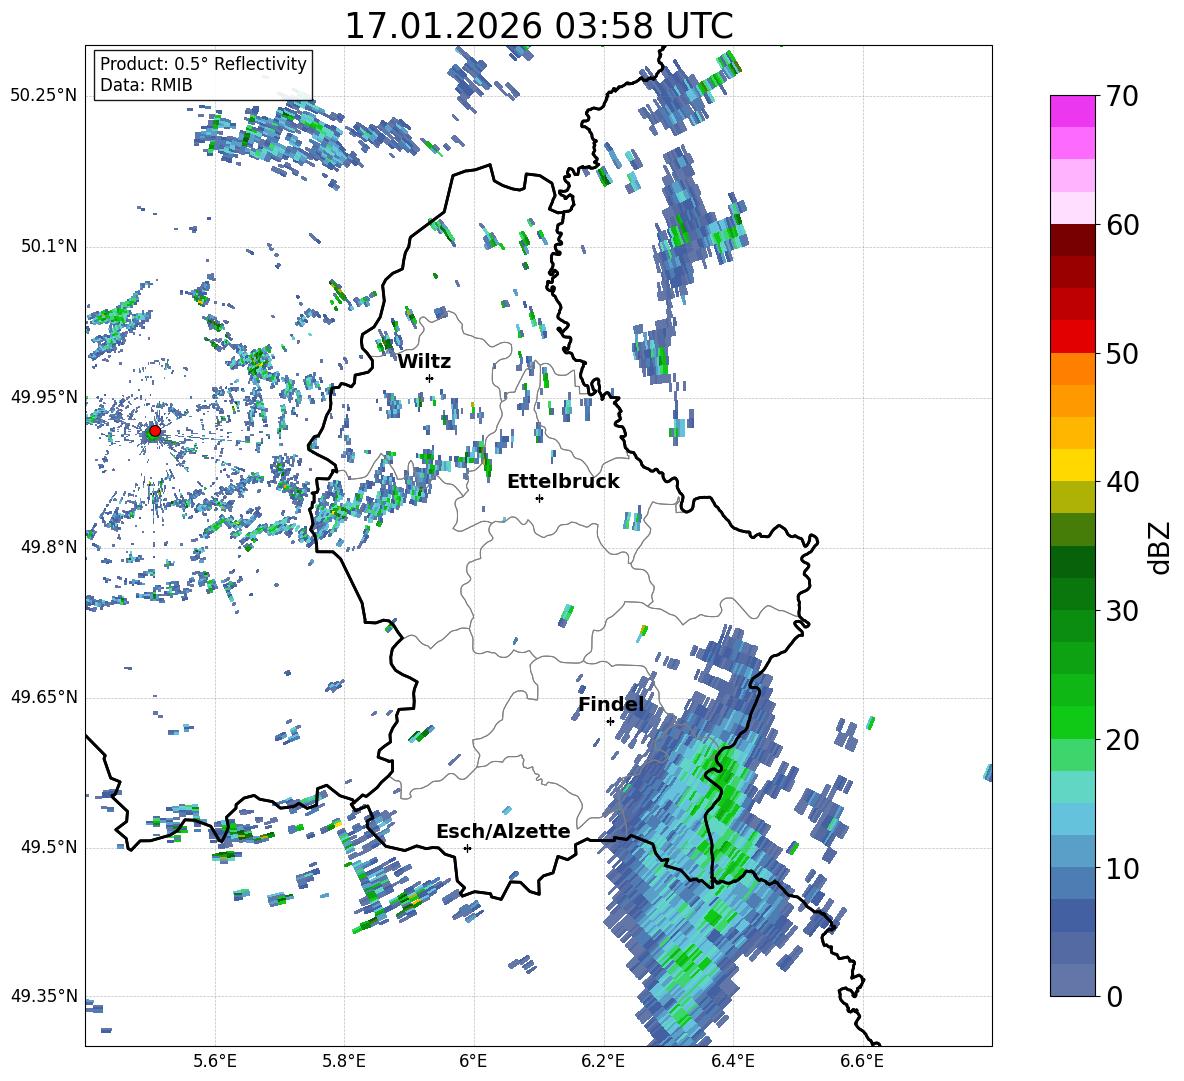Select the Ettelbruck city label
The image size is (1184, 1081).
click(x=563, y=482)
